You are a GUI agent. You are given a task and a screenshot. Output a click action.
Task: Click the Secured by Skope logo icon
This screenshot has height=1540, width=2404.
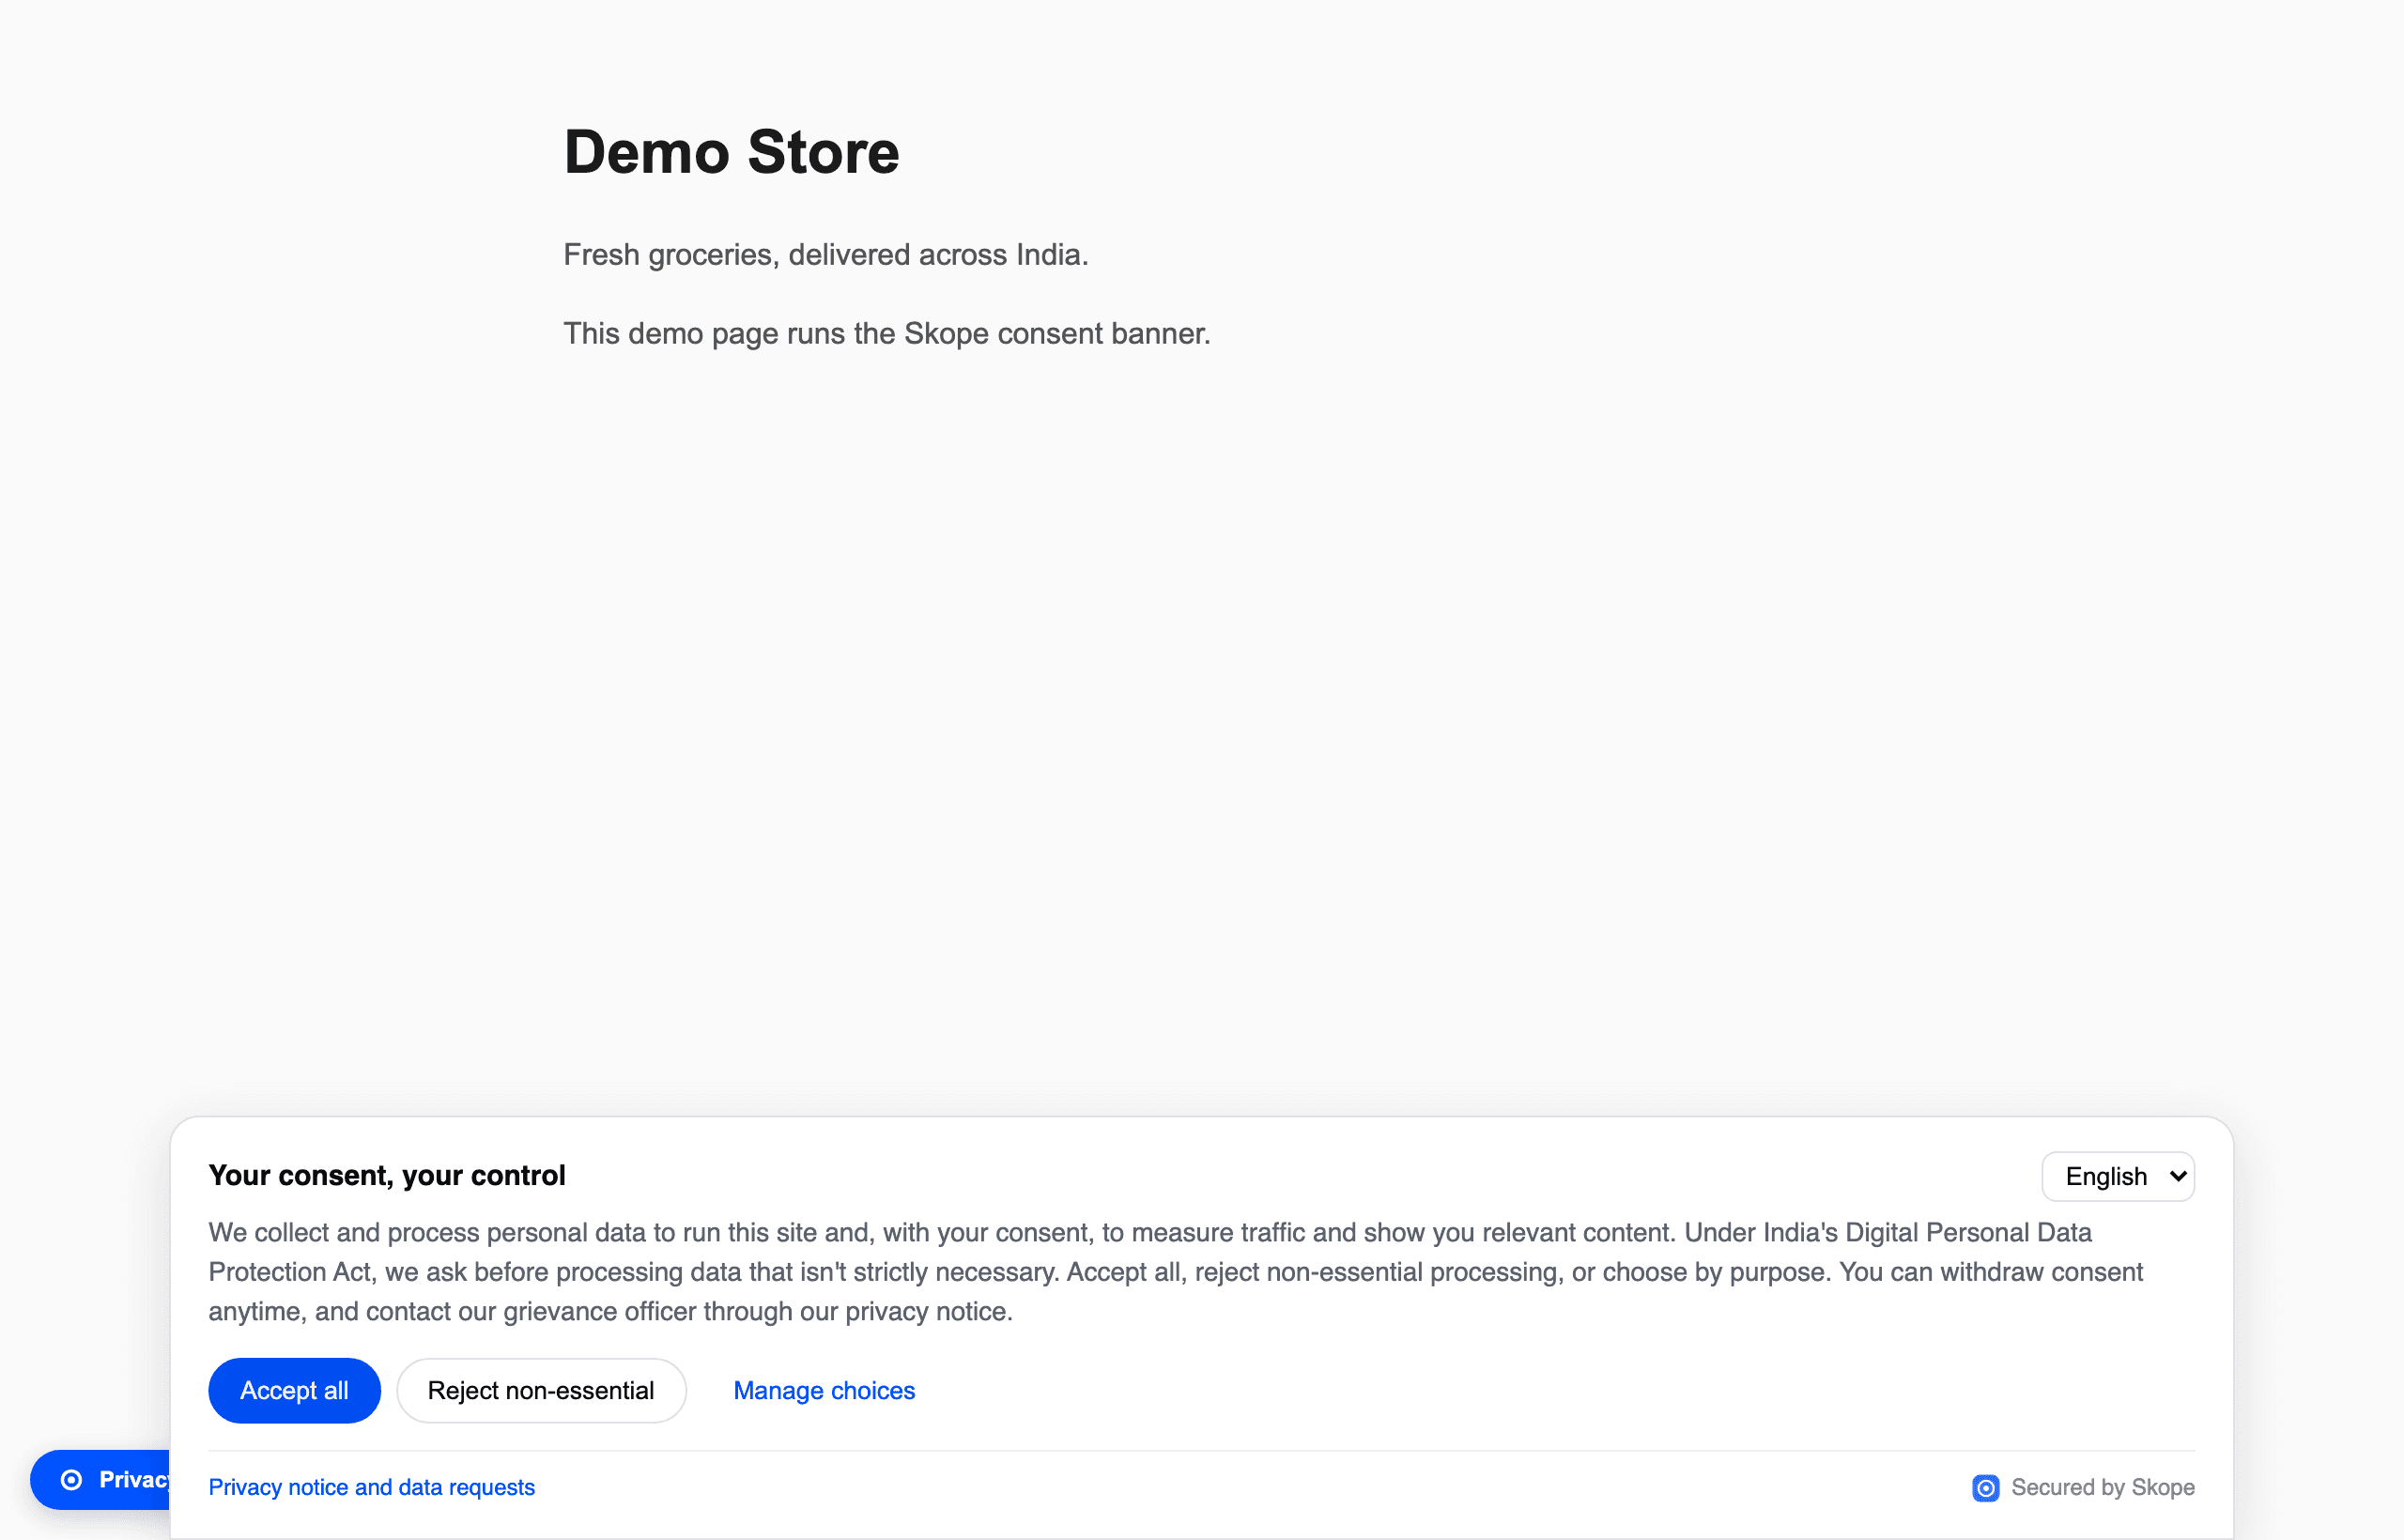click(x=1985, y=1488)
